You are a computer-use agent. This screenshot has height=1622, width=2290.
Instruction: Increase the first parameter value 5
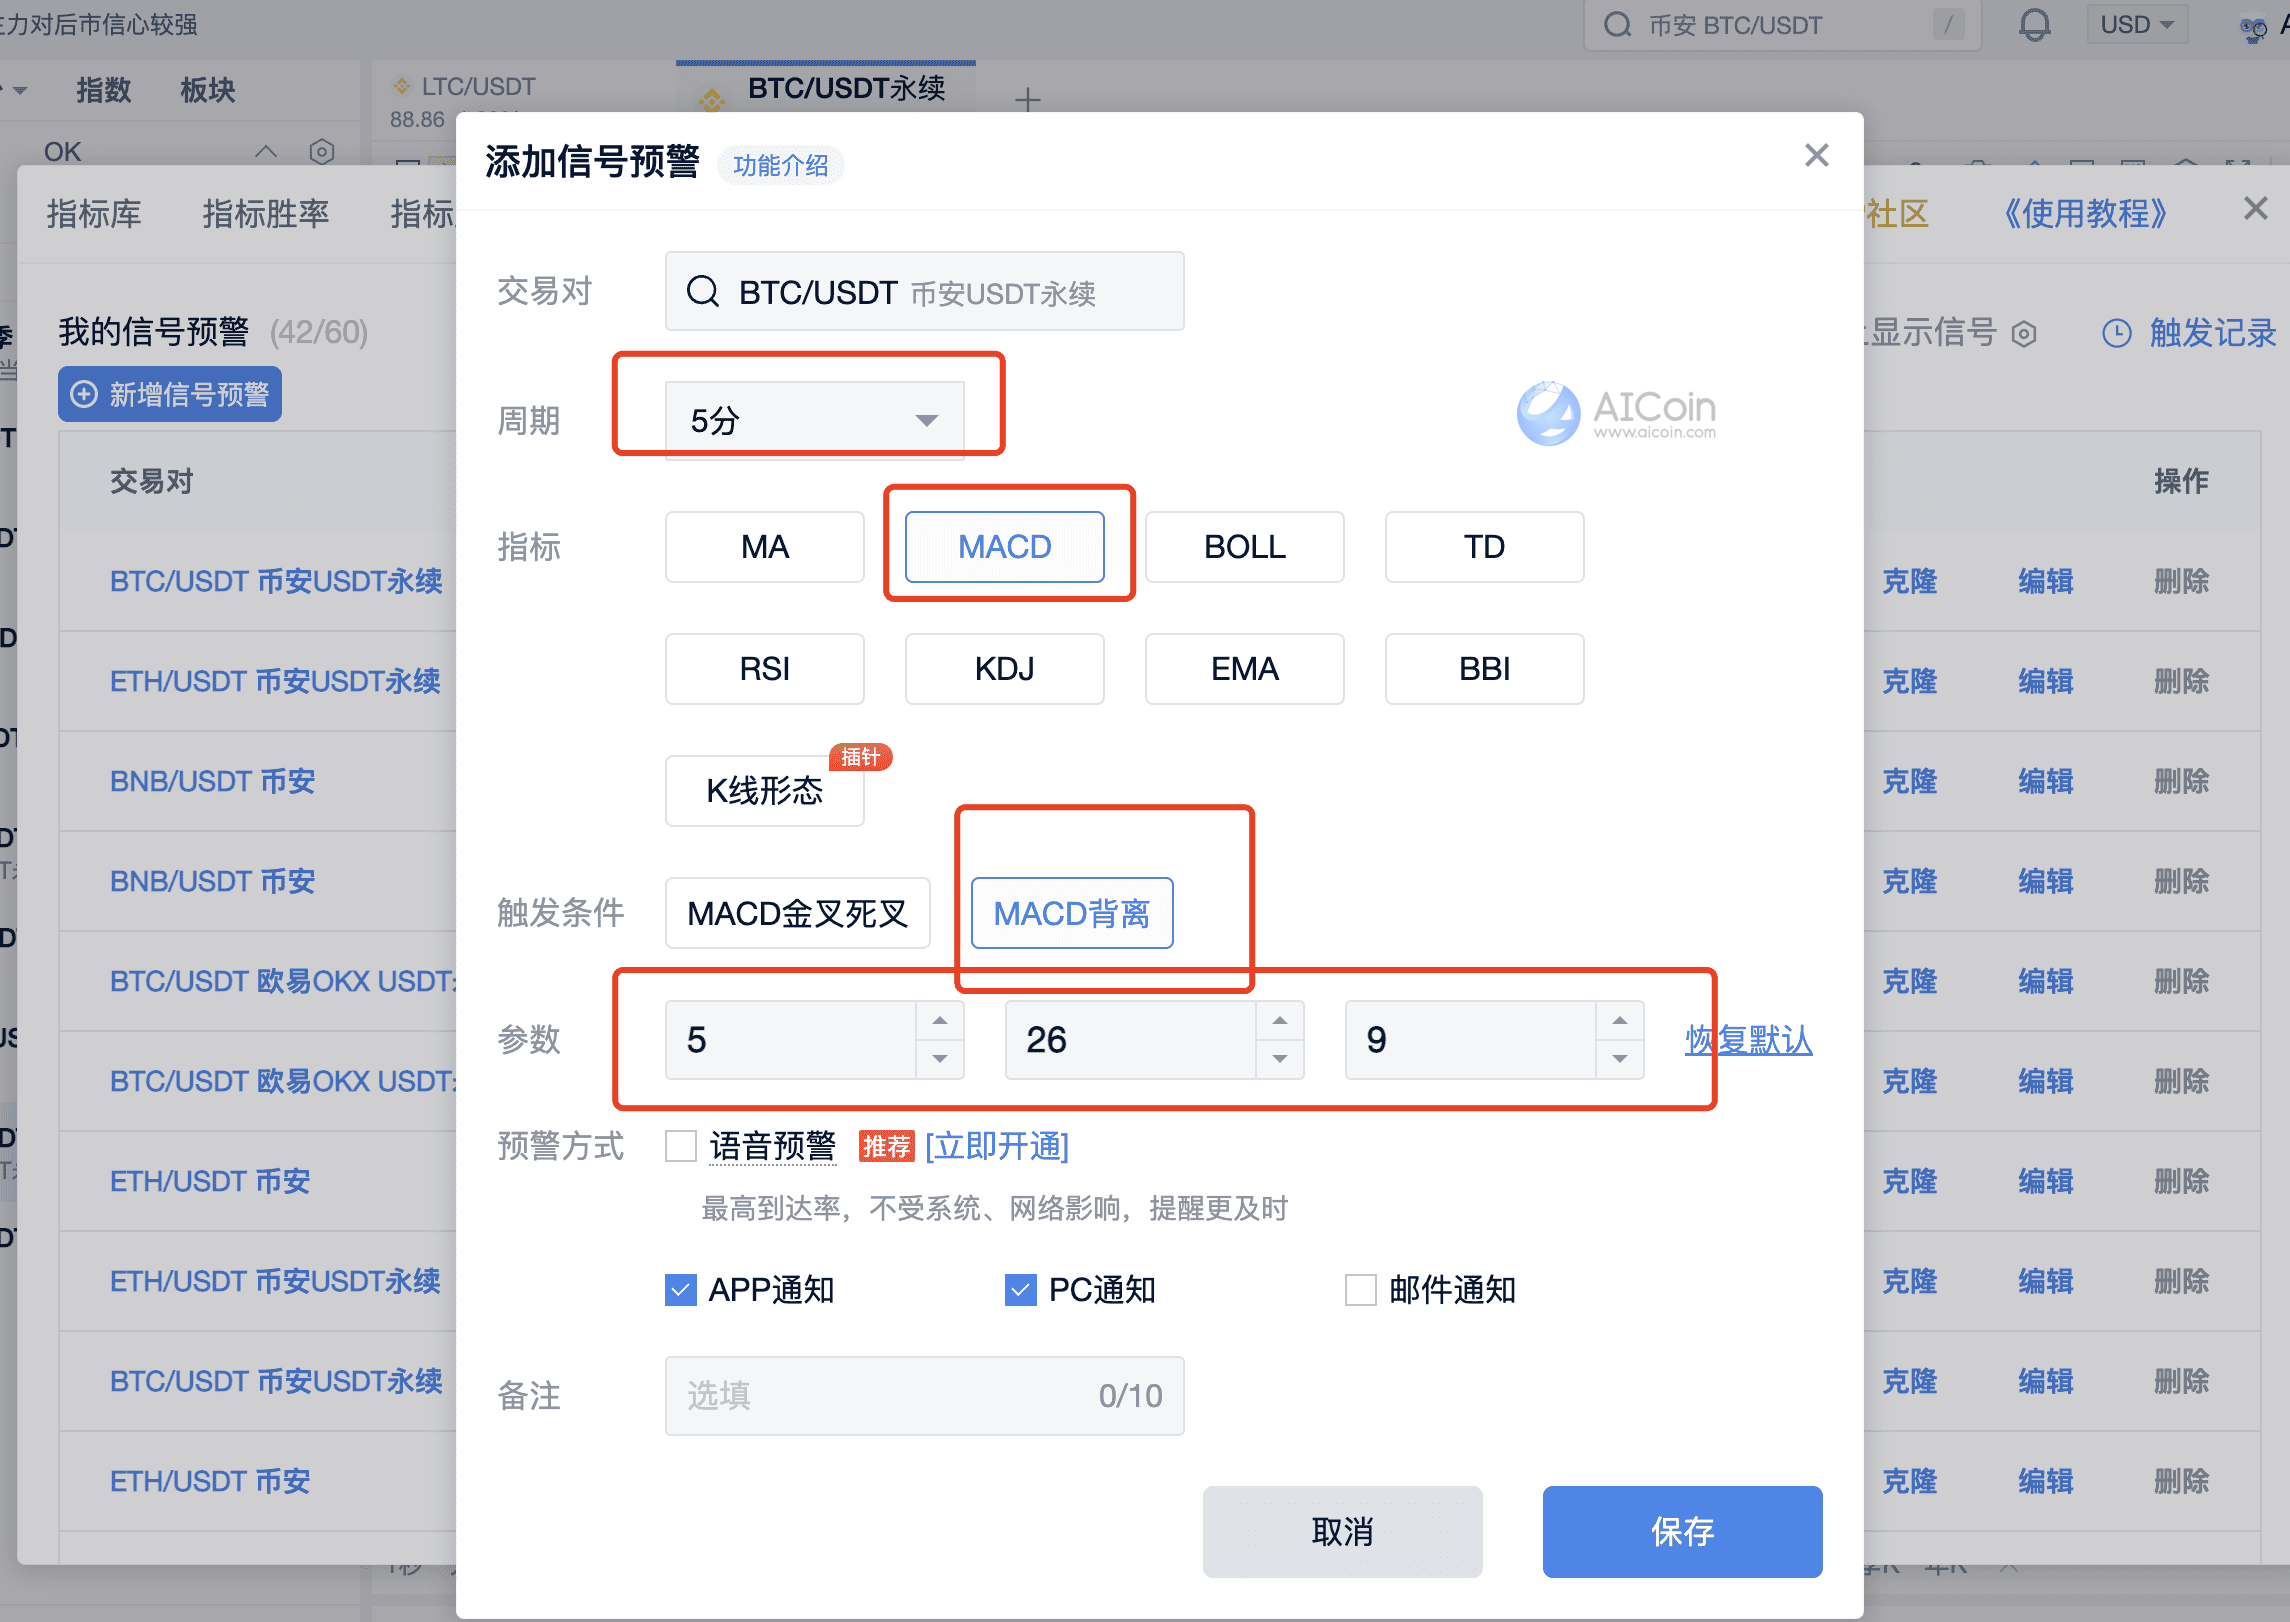[x=940, y=1021]
